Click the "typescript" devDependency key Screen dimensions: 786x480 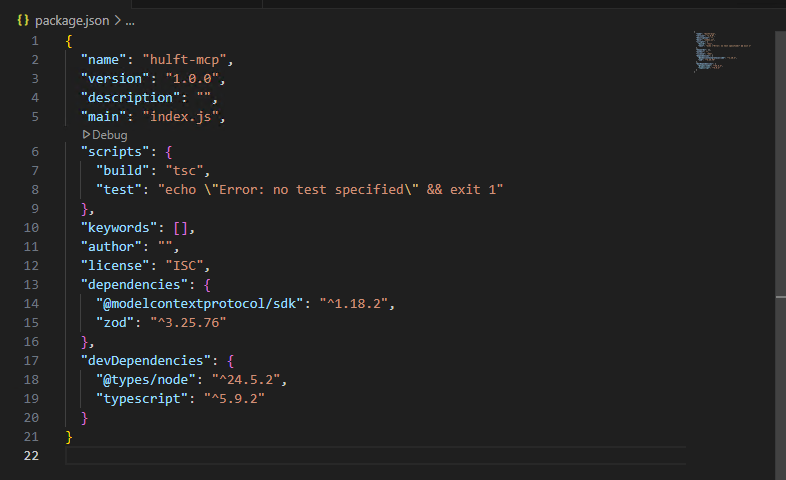point(142,399)
